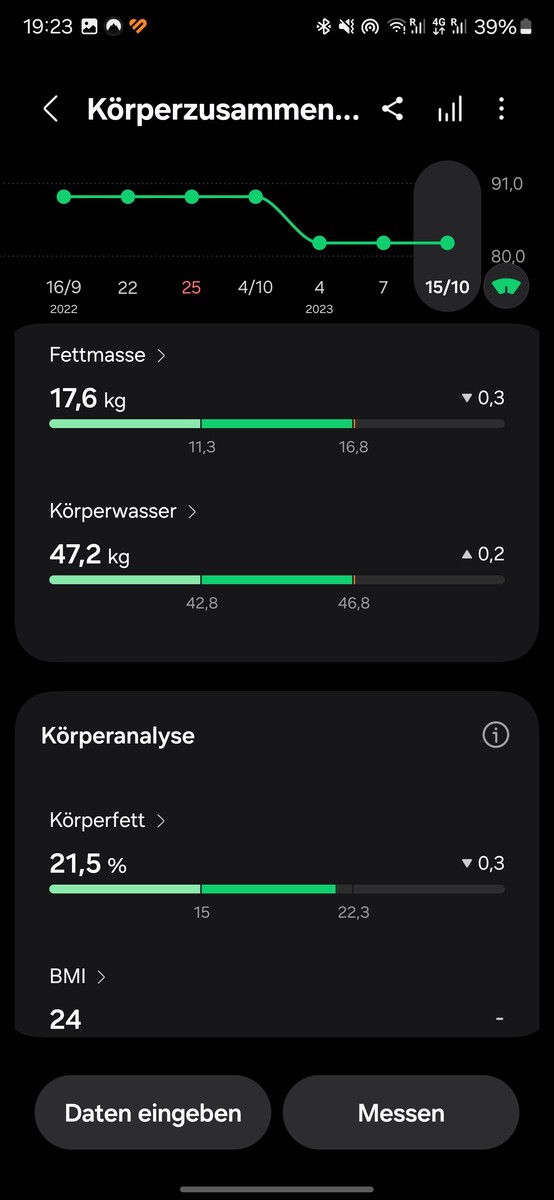Viewport: 554px width, 1200px height.
Task: Select the 4/10 data point date
Action: (x=256, y=287)
